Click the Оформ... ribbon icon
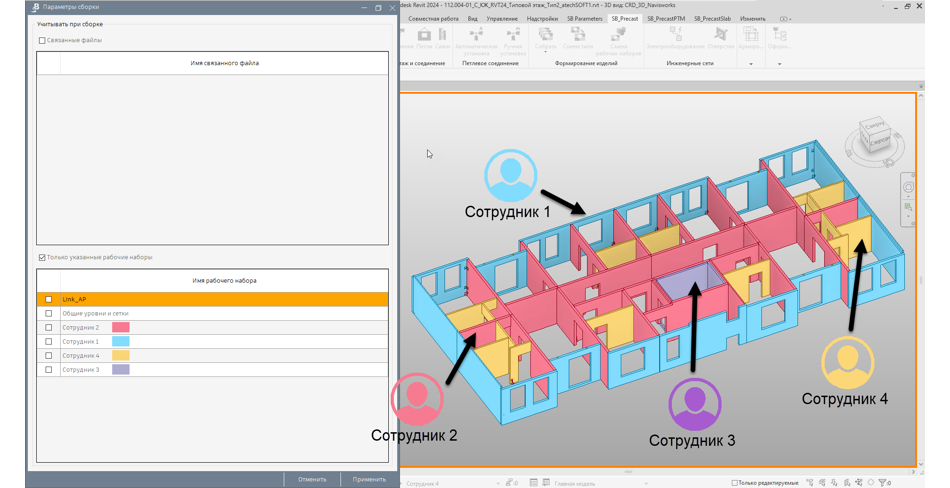The width and height of the screenshot is (950, 488). [x=780, y=35]
